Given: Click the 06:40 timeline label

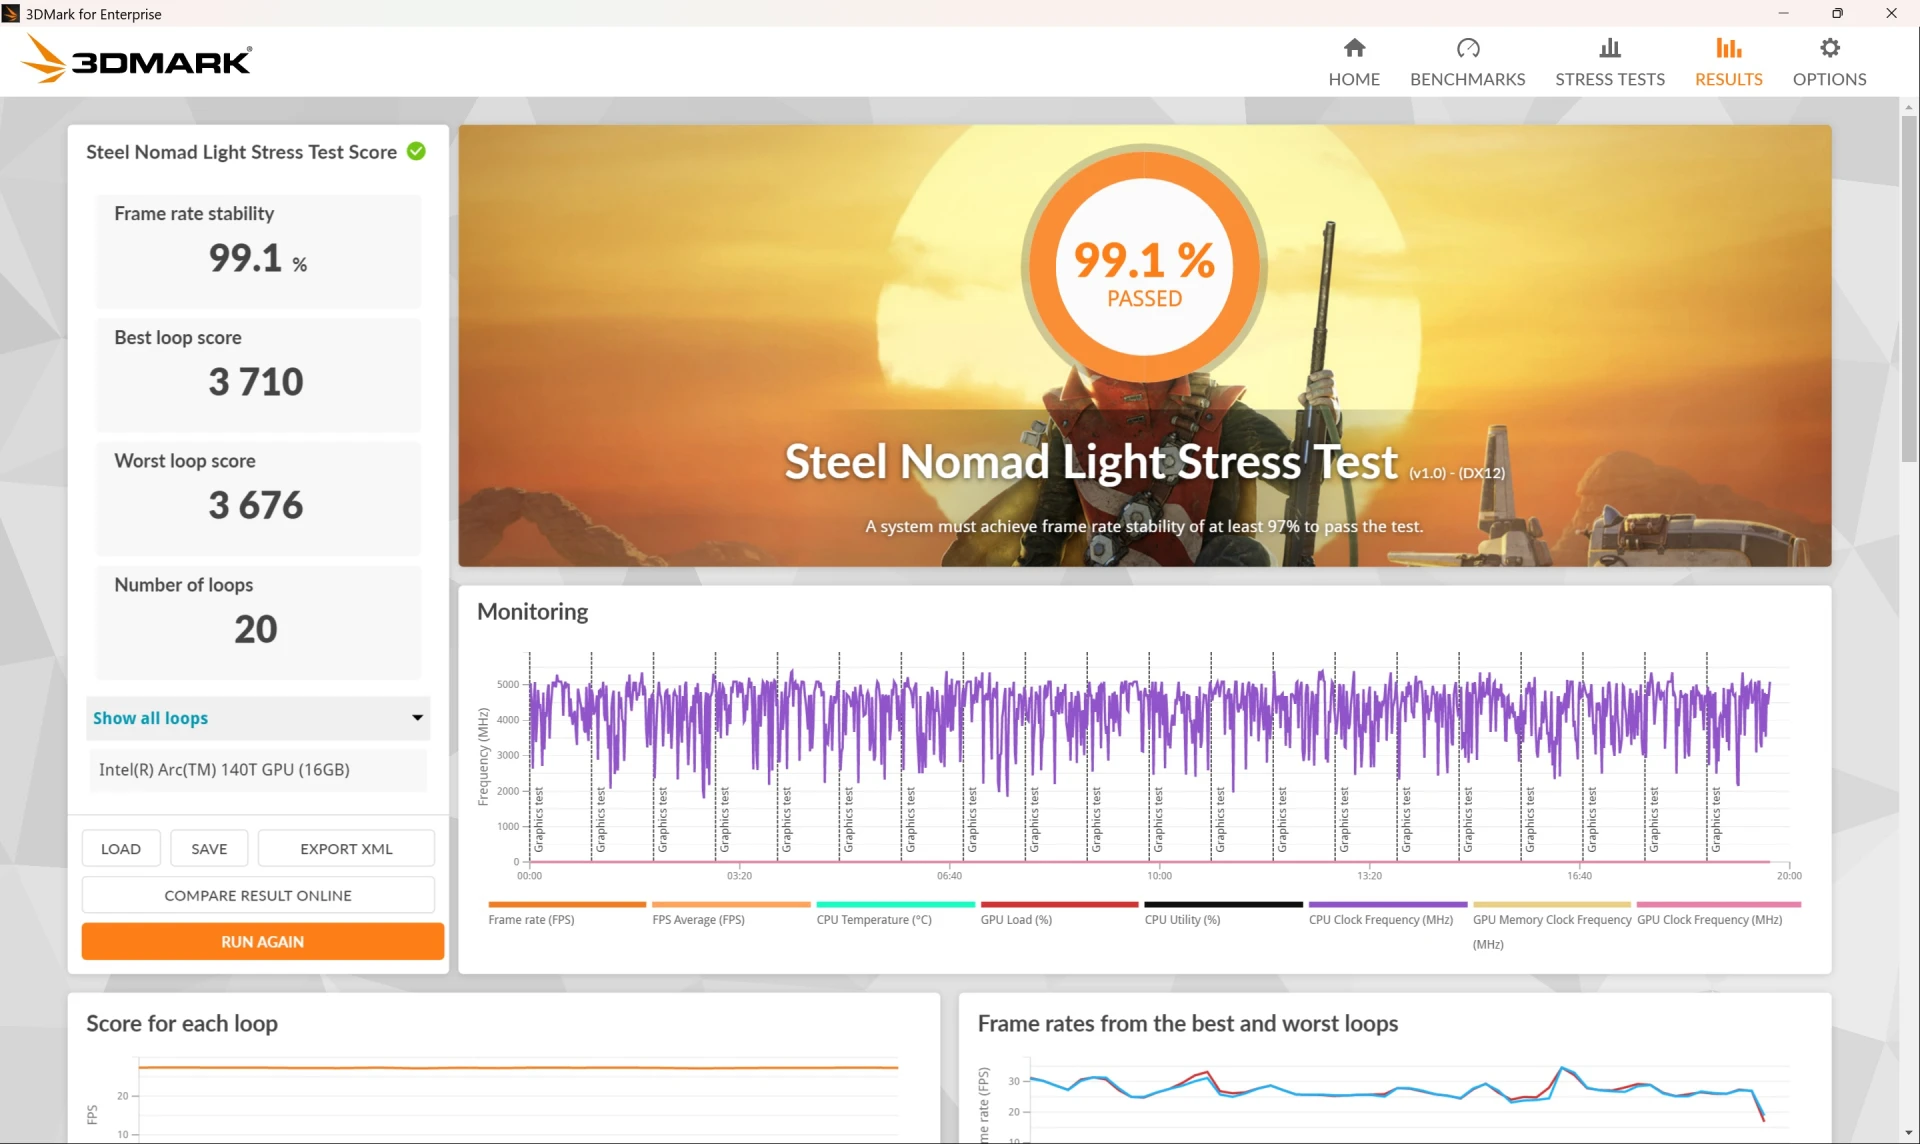Looking at the screenshot, I should (x=949, y=876).
